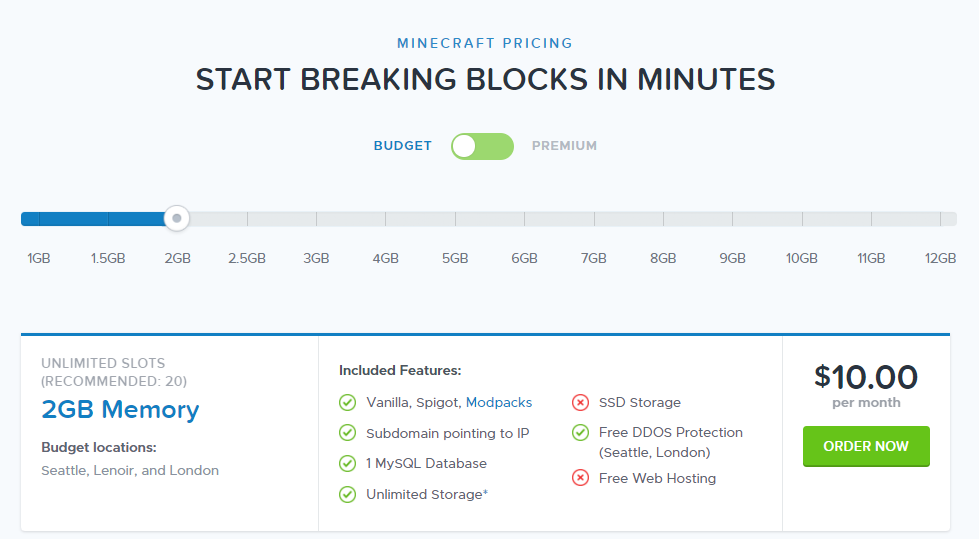This screenshot has height=539, width=979.
Task: Click the 2GB Memory plan heading
Action: 120,409
